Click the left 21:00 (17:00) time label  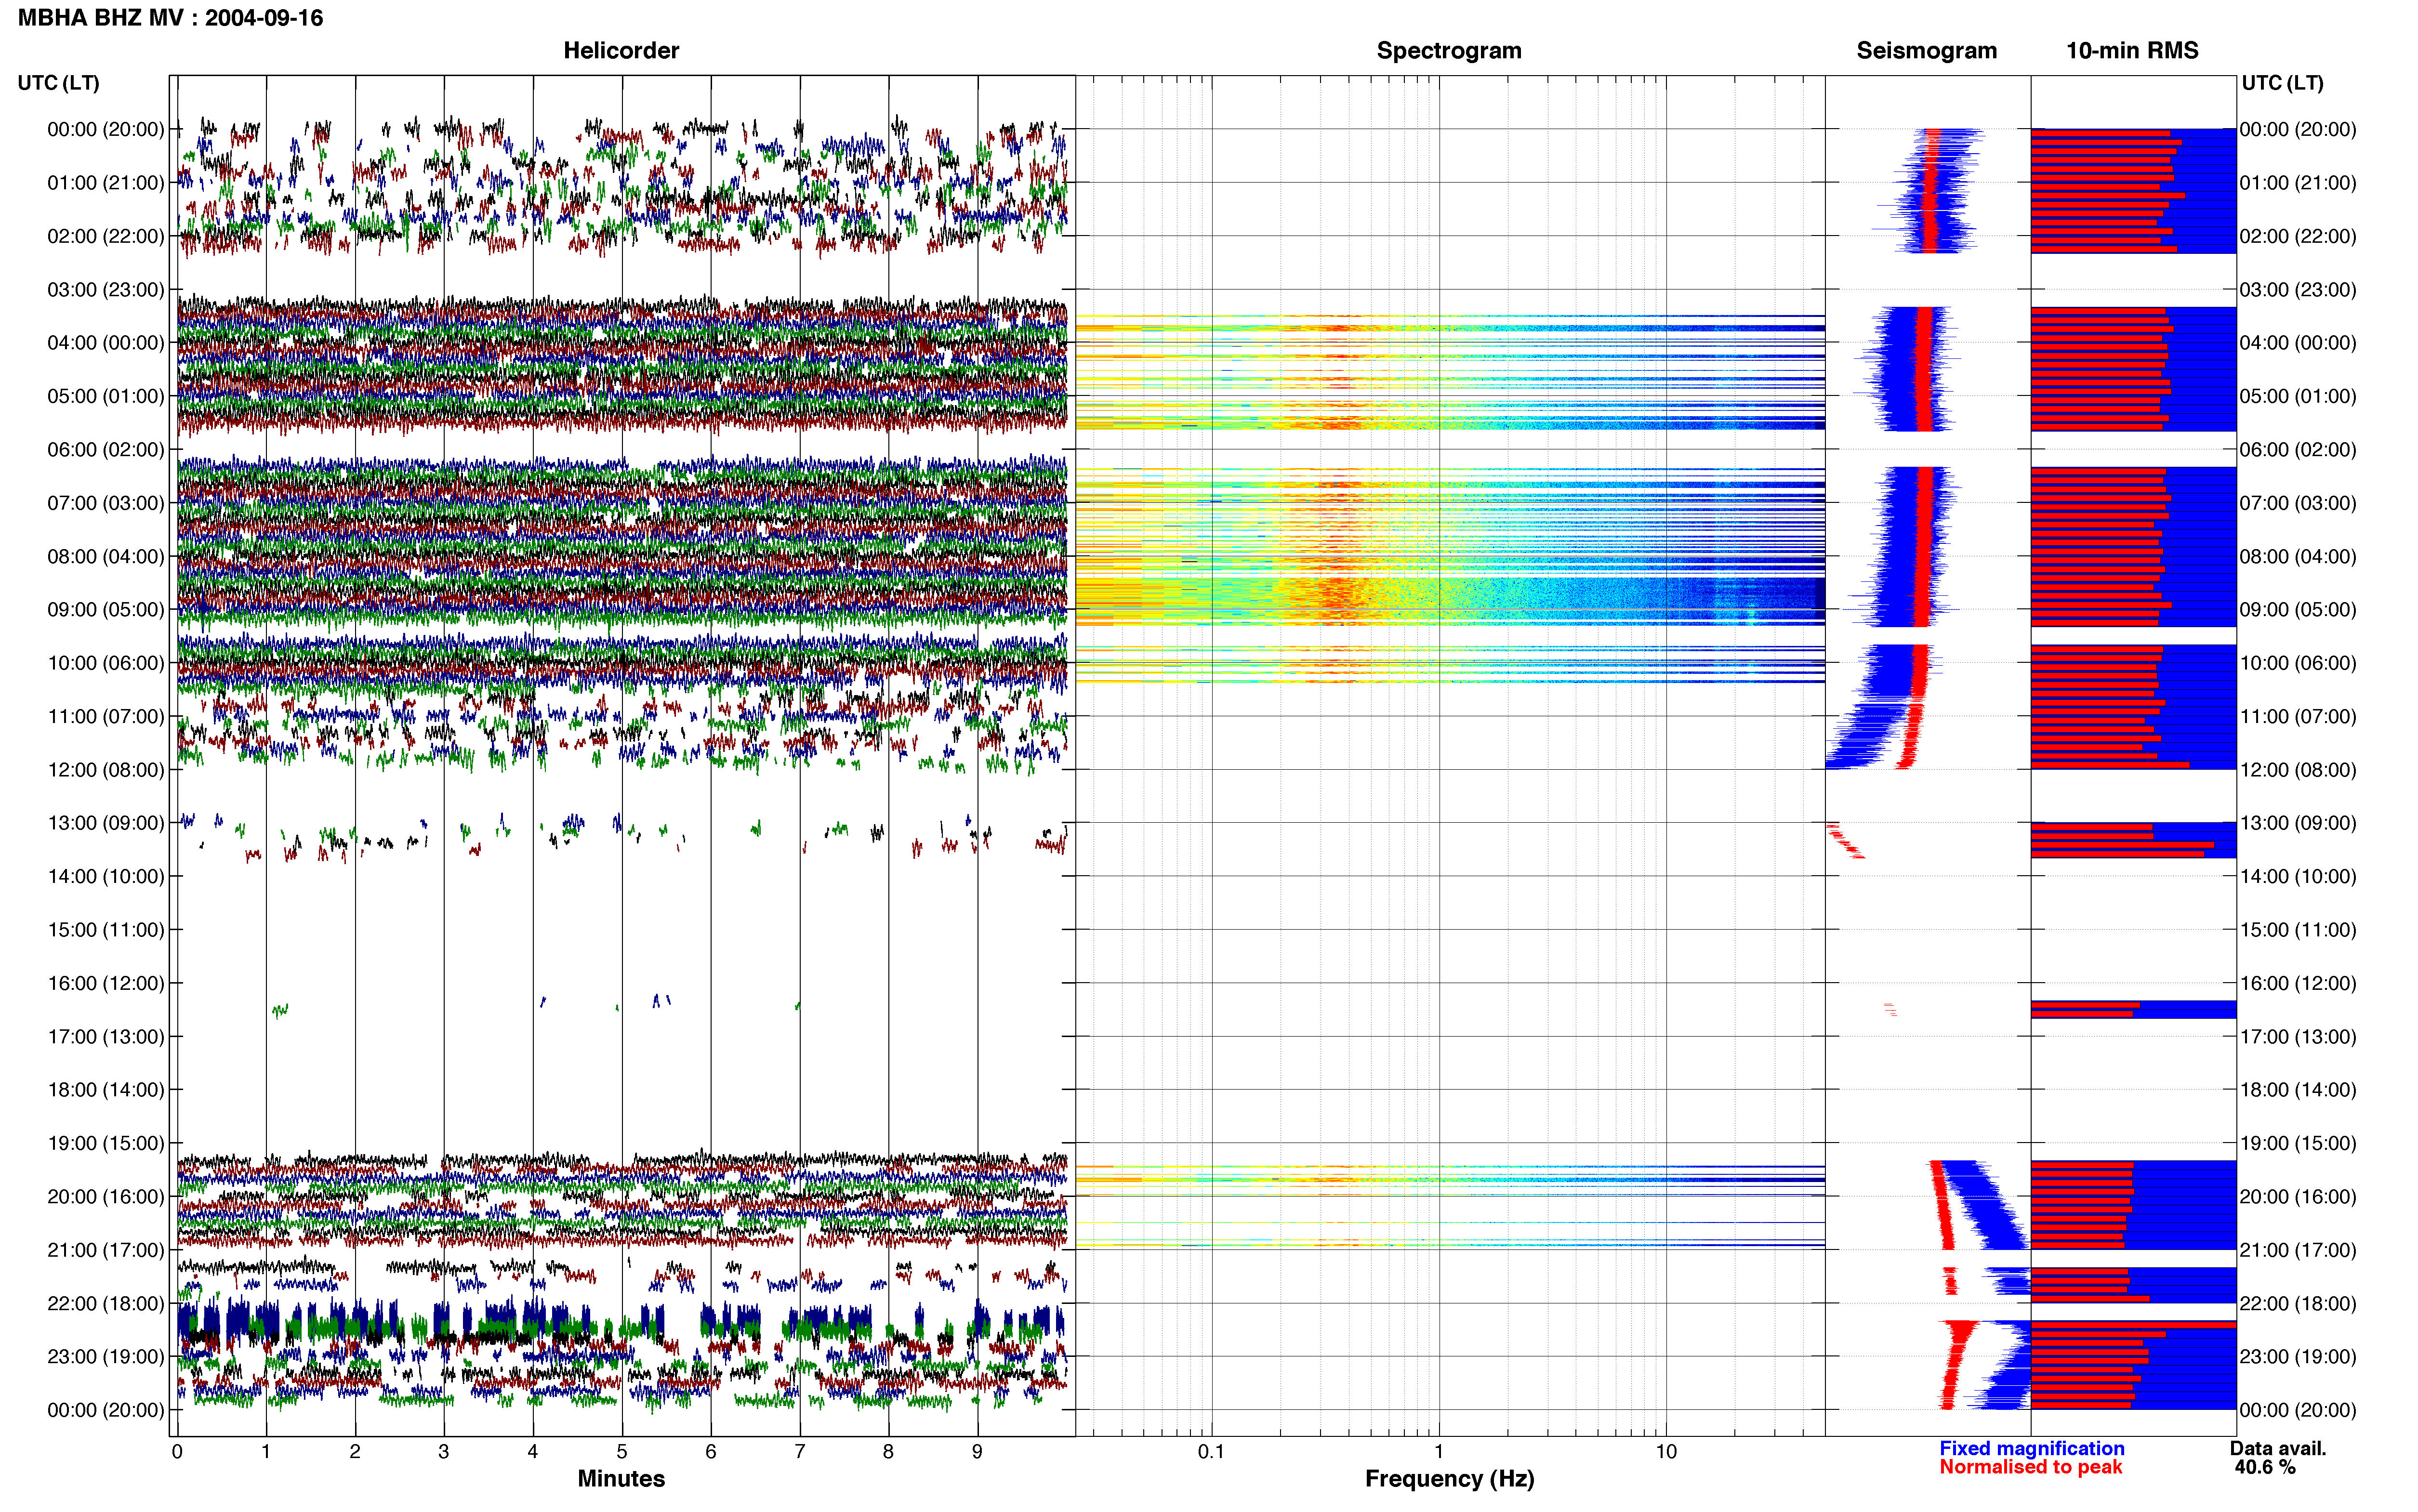pos(106,1250)
